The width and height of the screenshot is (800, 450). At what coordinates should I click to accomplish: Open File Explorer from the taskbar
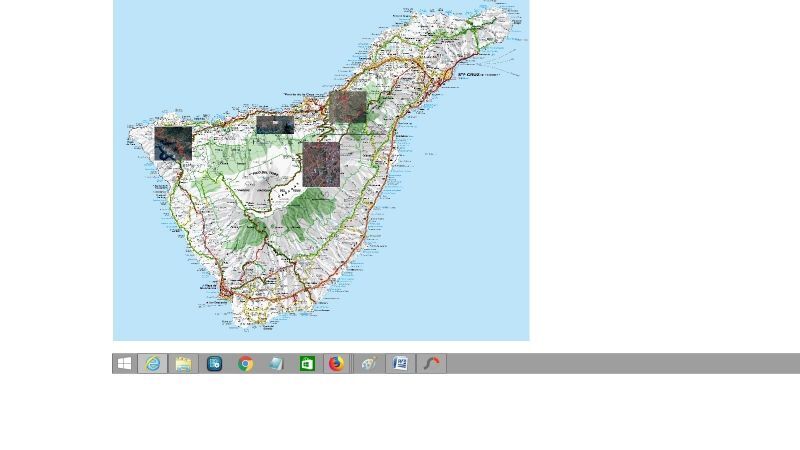pyautogui.click(x=183, y=364)
